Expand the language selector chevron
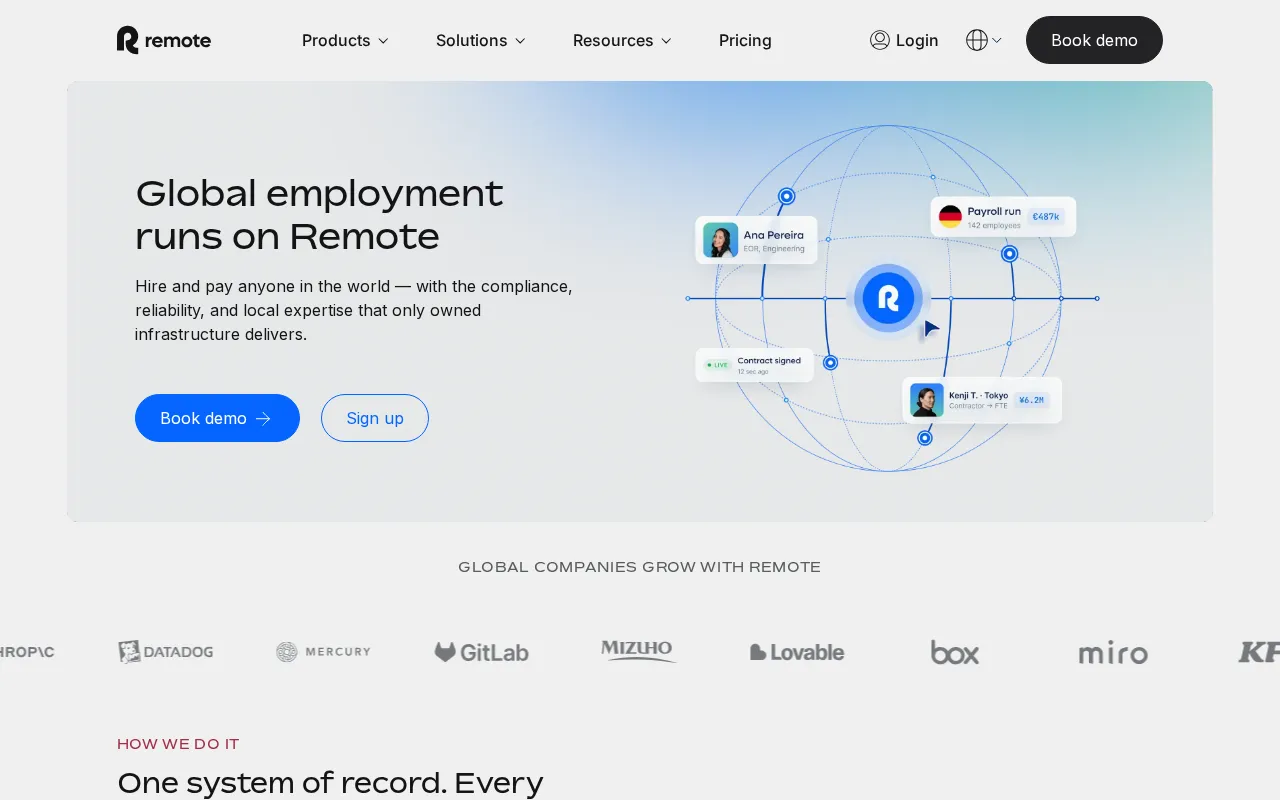 (x=997, y=40)
